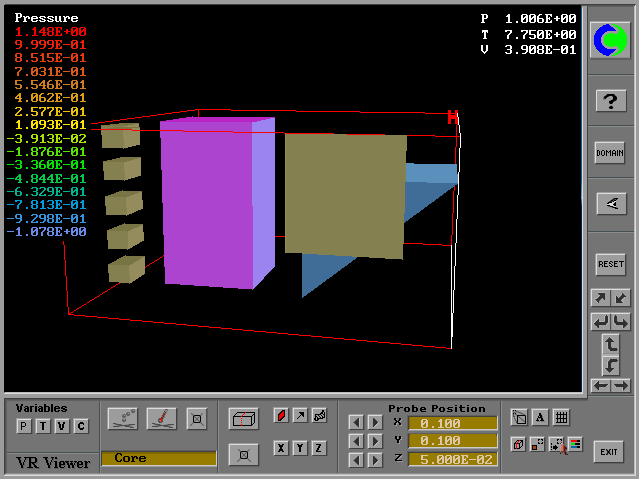Image resolution: width=639 pixels, height=479 pixels.
Task: Toggle the V velocity variable
Action: (61, 426)
